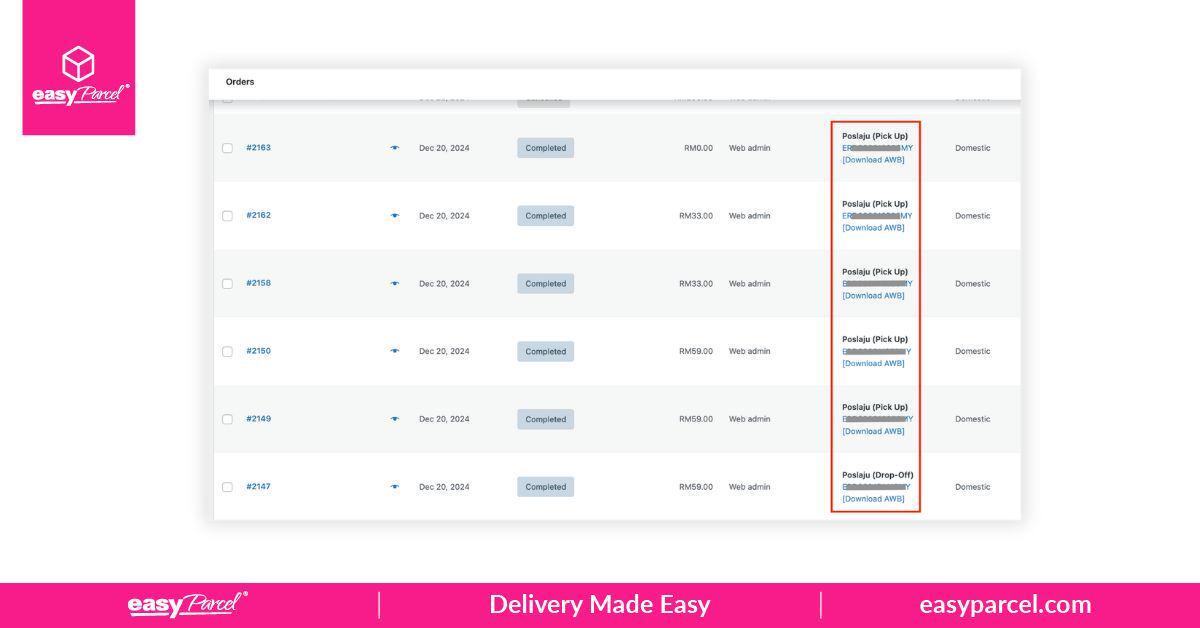The image size is (1200, 628).
Task: Click the Completed status of order #2163
Action: [546, 148]
